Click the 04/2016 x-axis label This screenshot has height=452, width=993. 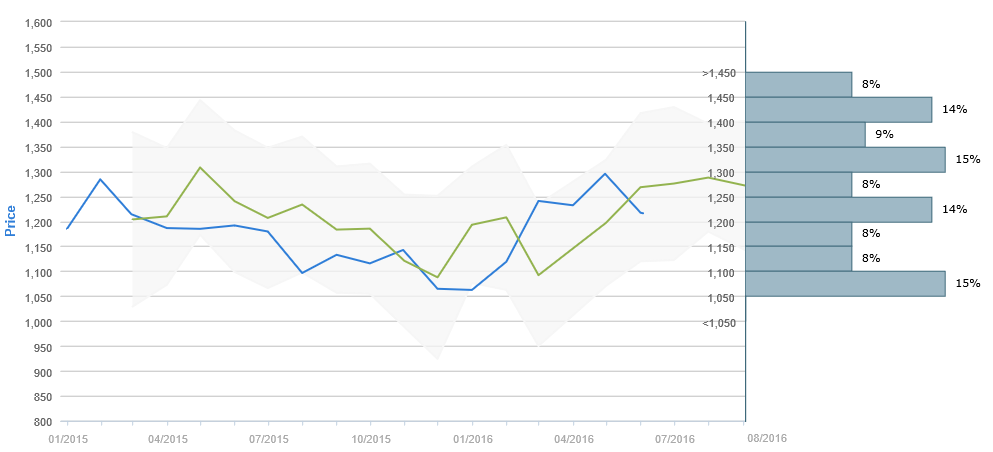[573, 439]
